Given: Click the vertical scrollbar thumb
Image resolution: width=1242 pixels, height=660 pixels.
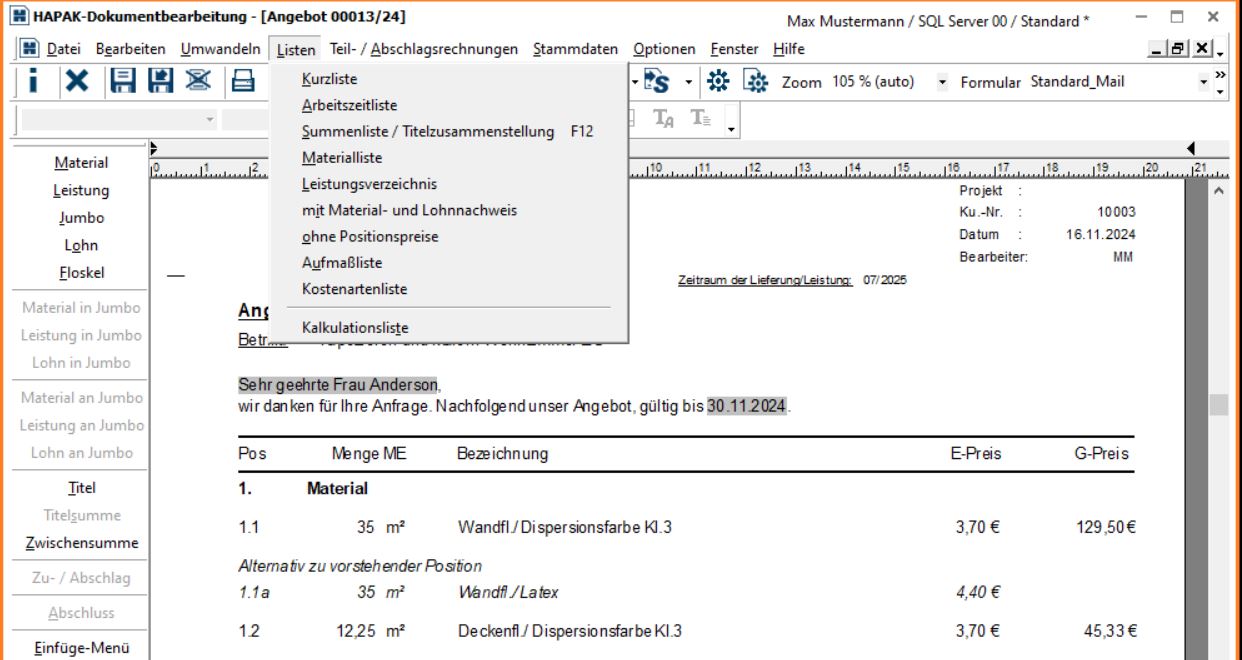Looking at the screenshot, I should (x=1217, y=404).
